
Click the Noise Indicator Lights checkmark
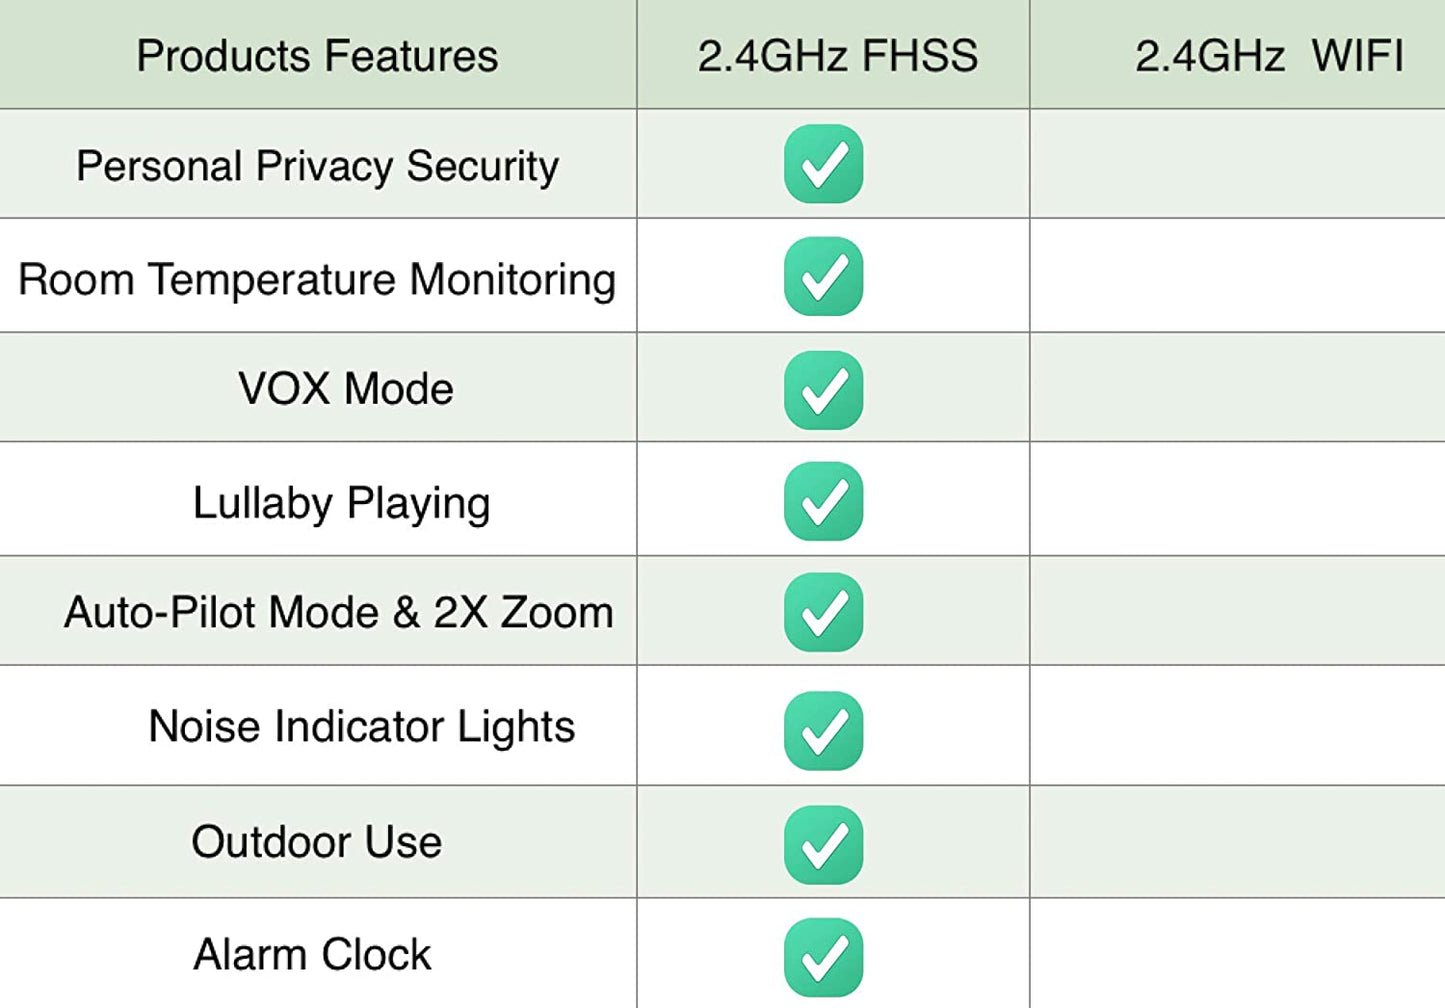click(823, 730)
